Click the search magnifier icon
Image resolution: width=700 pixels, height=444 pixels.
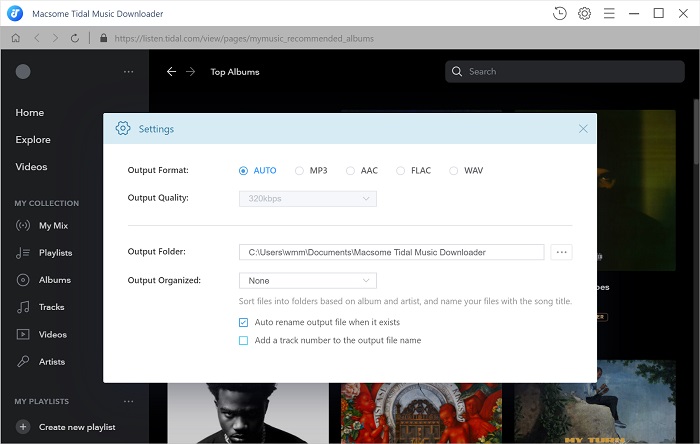coord(457,71)
